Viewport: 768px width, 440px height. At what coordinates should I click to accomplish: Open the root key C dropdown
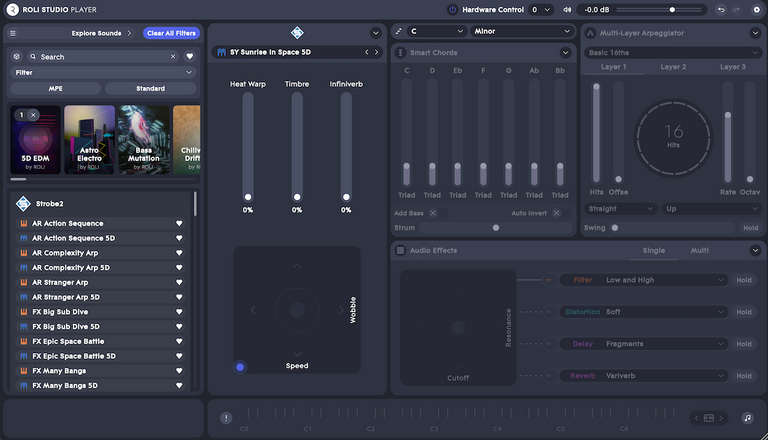pyautogui.click(x=436, y=31)
